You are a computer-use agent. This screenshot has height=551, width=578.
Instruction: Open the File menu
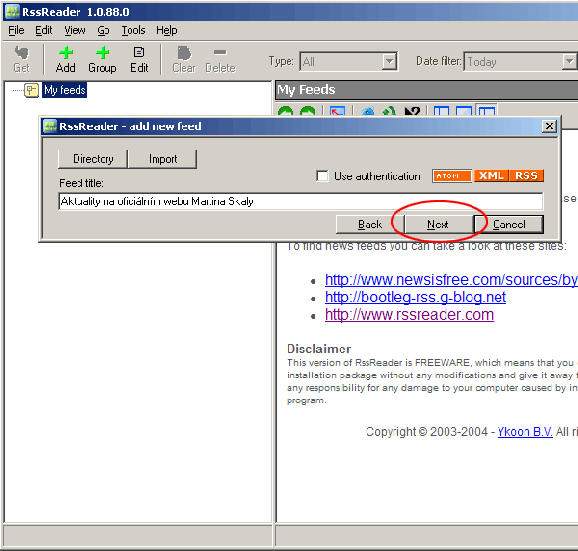pos(16,30)
